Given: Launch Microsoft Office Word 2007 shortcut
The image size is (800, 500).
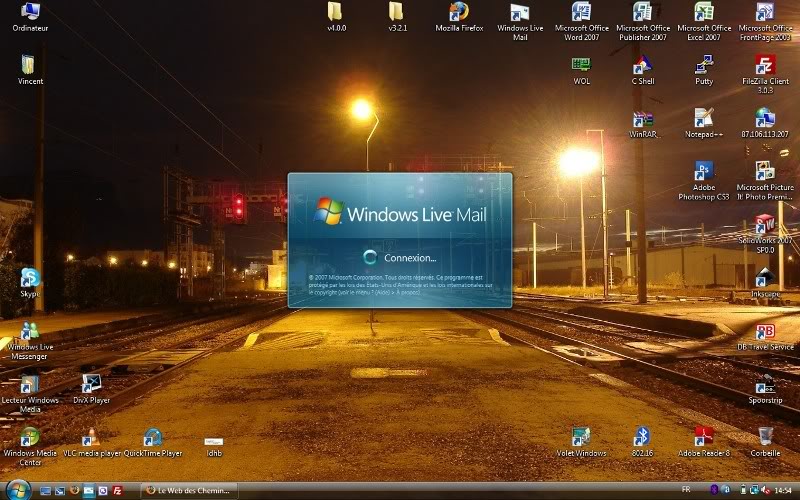Looking at the screenshot, I should click(581, 21).
